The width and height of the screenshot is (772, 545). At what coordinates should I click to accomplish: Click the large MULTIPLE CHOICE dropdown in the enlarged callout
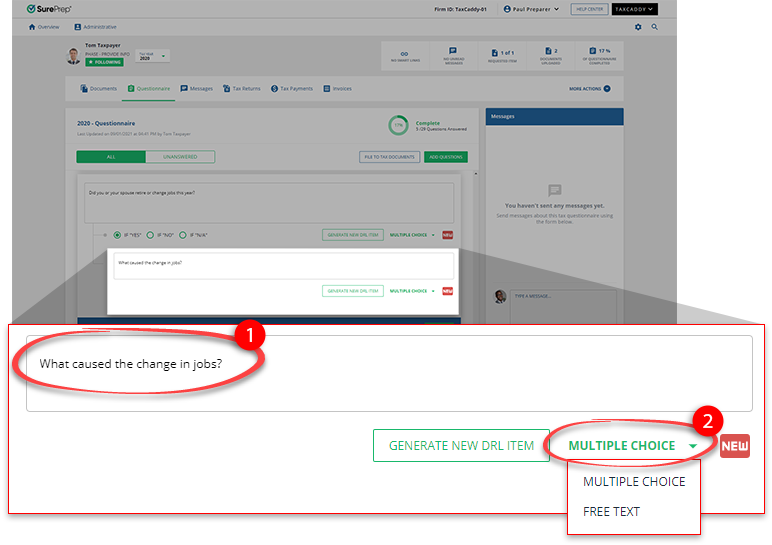tap(632, 446)
